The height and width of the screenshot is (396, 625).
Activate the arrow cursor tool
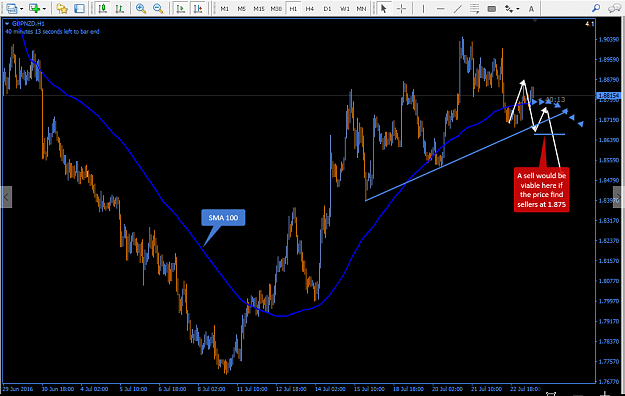[x=384, y=8]
